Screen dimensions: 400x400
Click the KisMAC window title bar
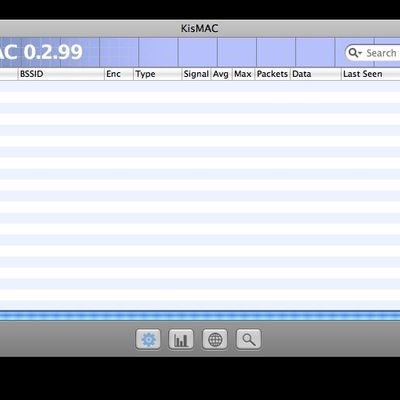200,28
